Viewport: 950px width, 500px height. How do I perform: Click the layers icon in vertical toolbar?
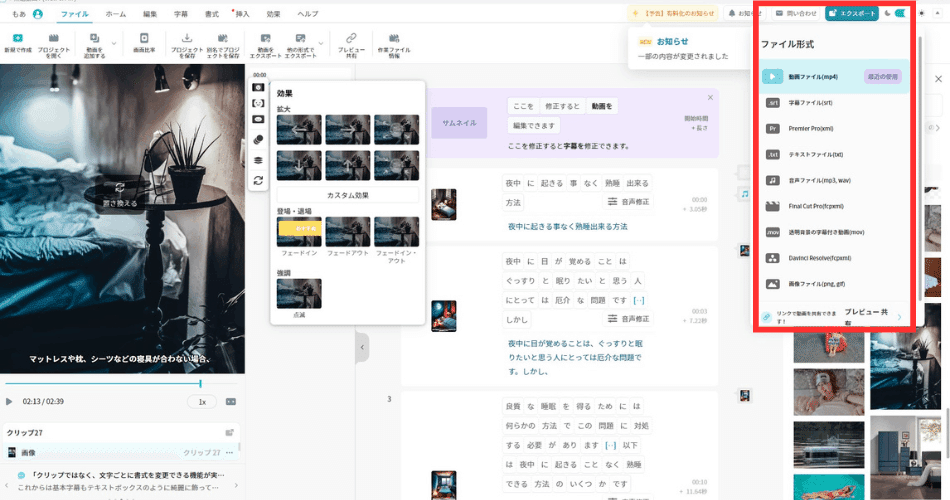[258, 161]
